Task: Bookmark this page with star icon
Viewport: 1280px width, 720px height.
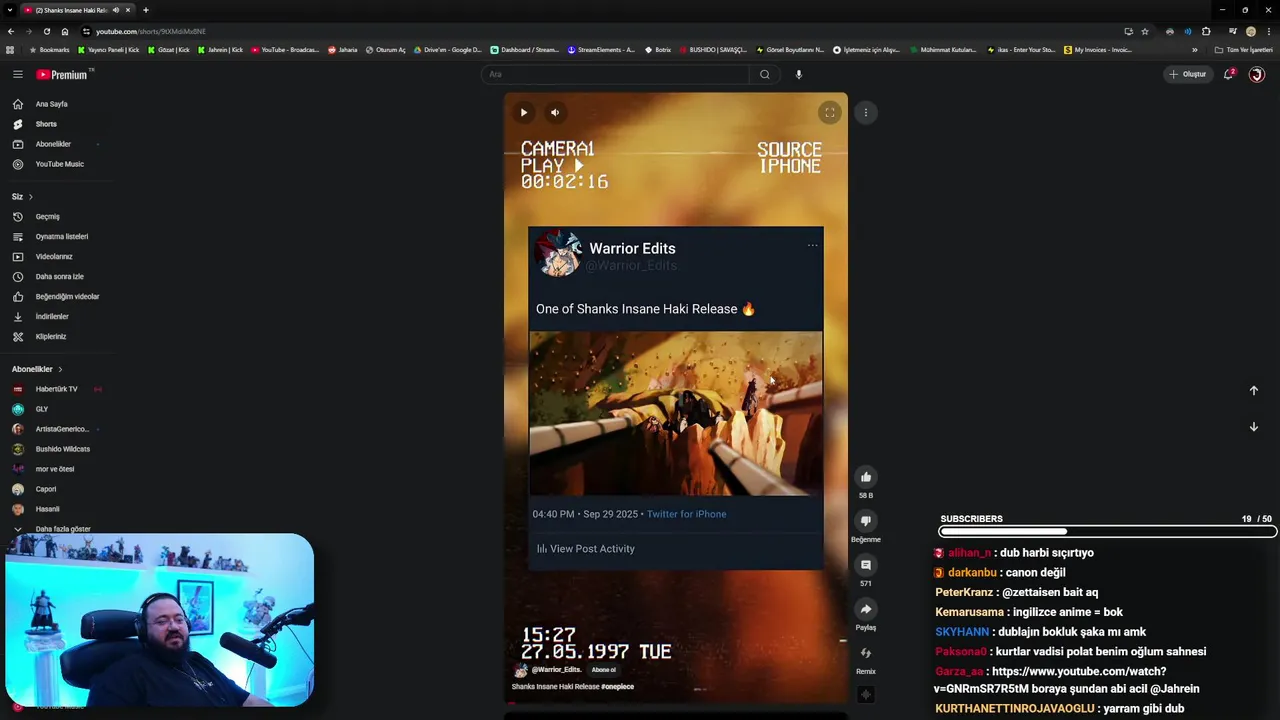Action: [1145, 31]
